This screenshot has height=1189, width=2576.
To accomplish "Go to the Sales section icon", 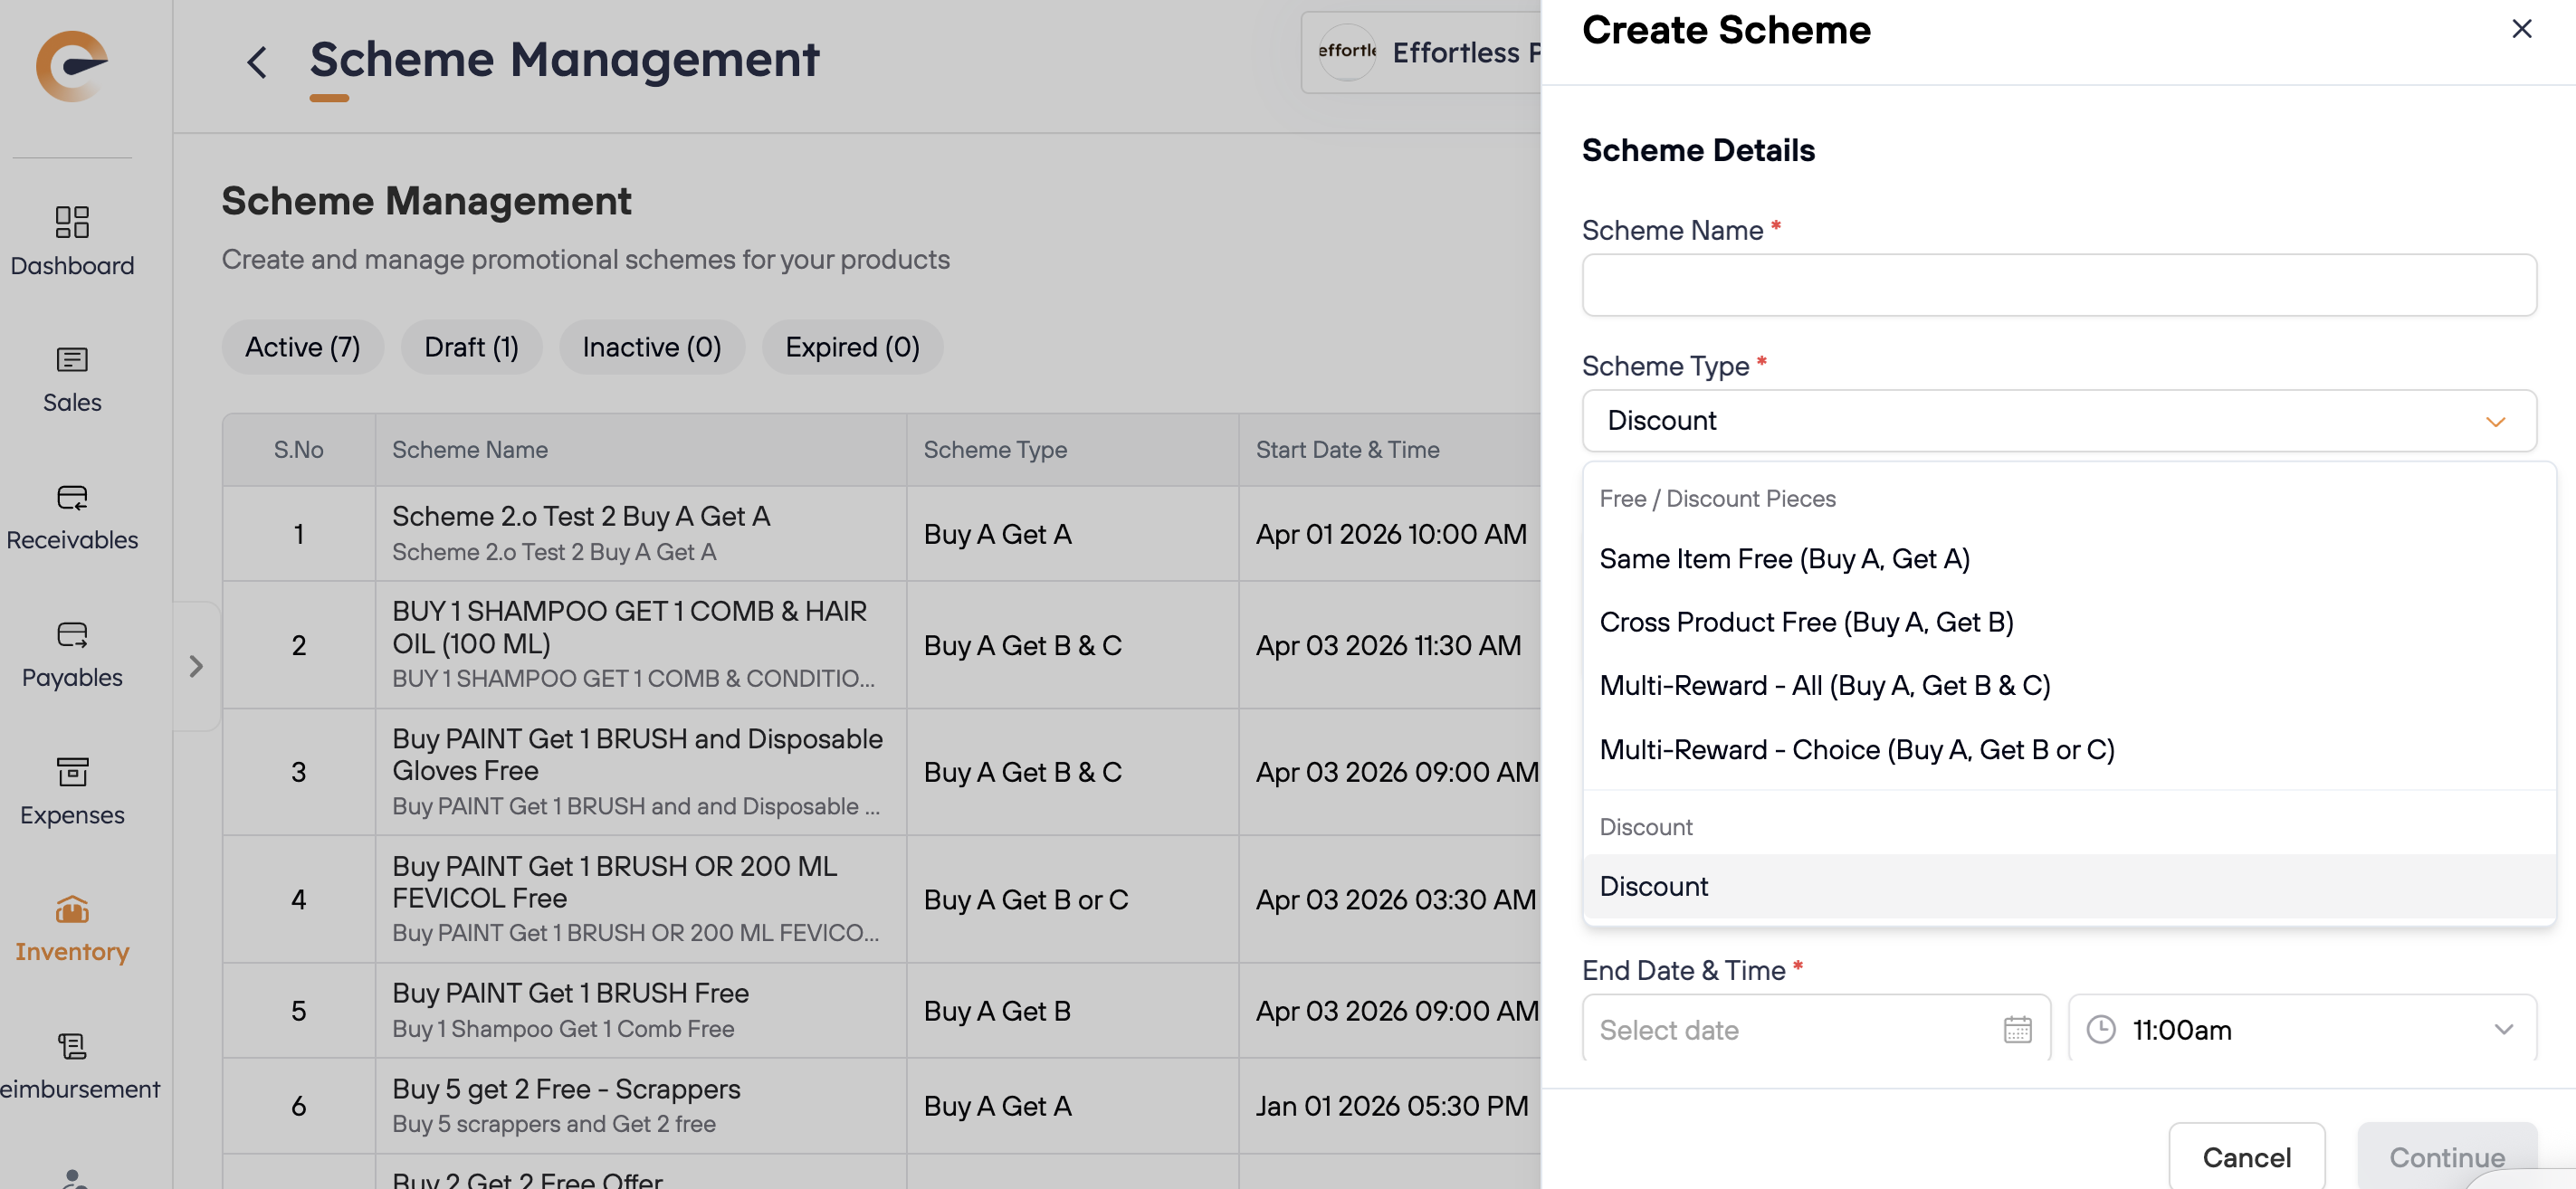I will pos(72,359).
